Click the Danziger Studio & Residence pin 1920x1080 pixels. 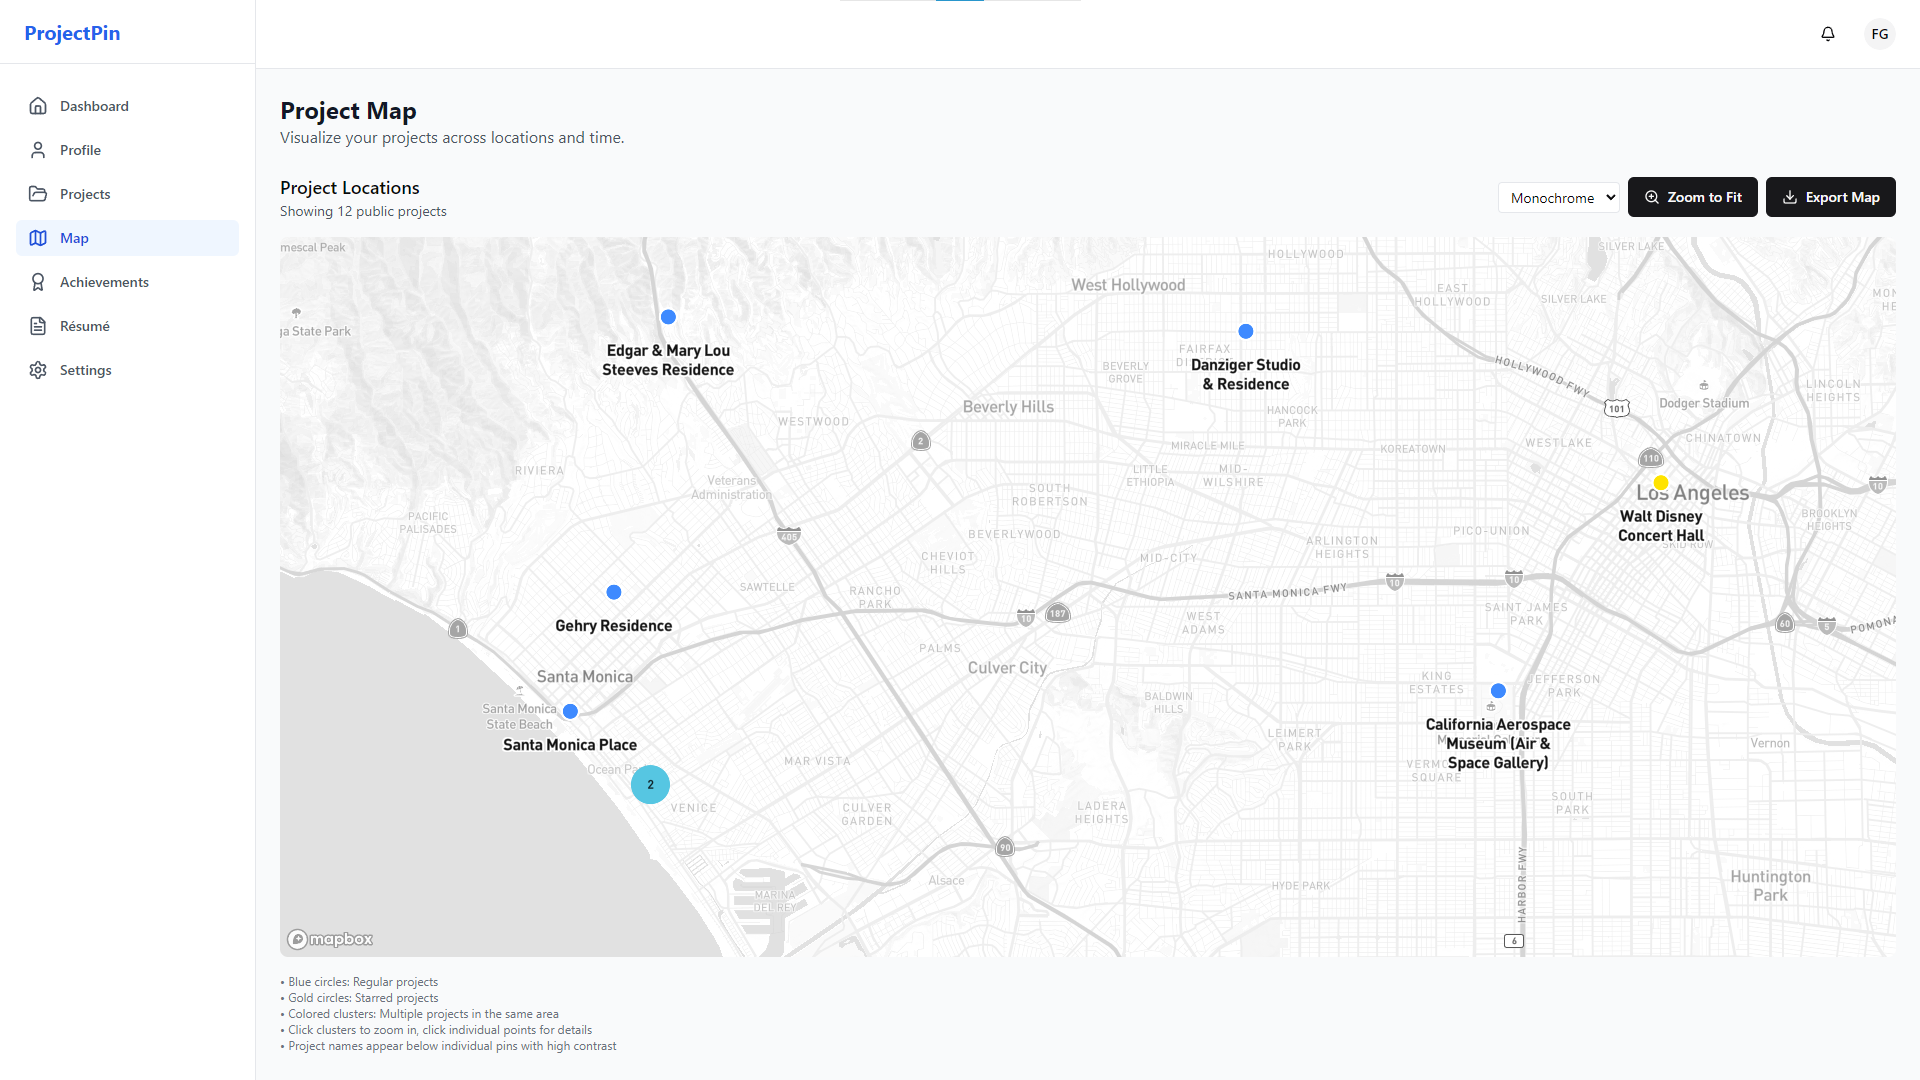pyautogui.click(x=1246, y=331)
